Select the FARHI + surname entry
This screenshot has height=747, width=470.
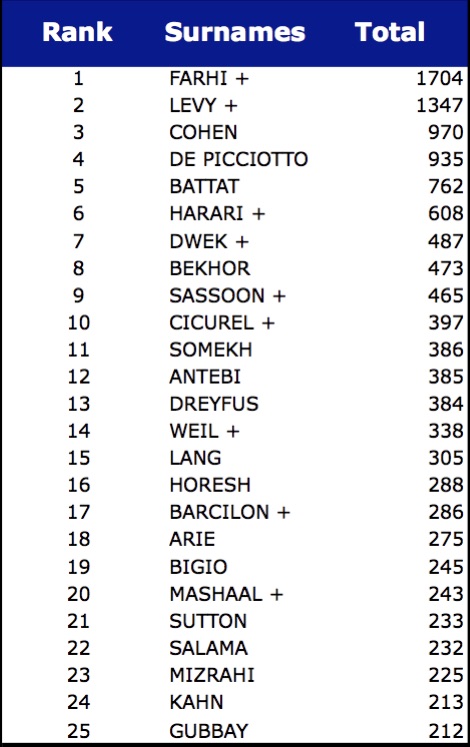tap(209, 78)
